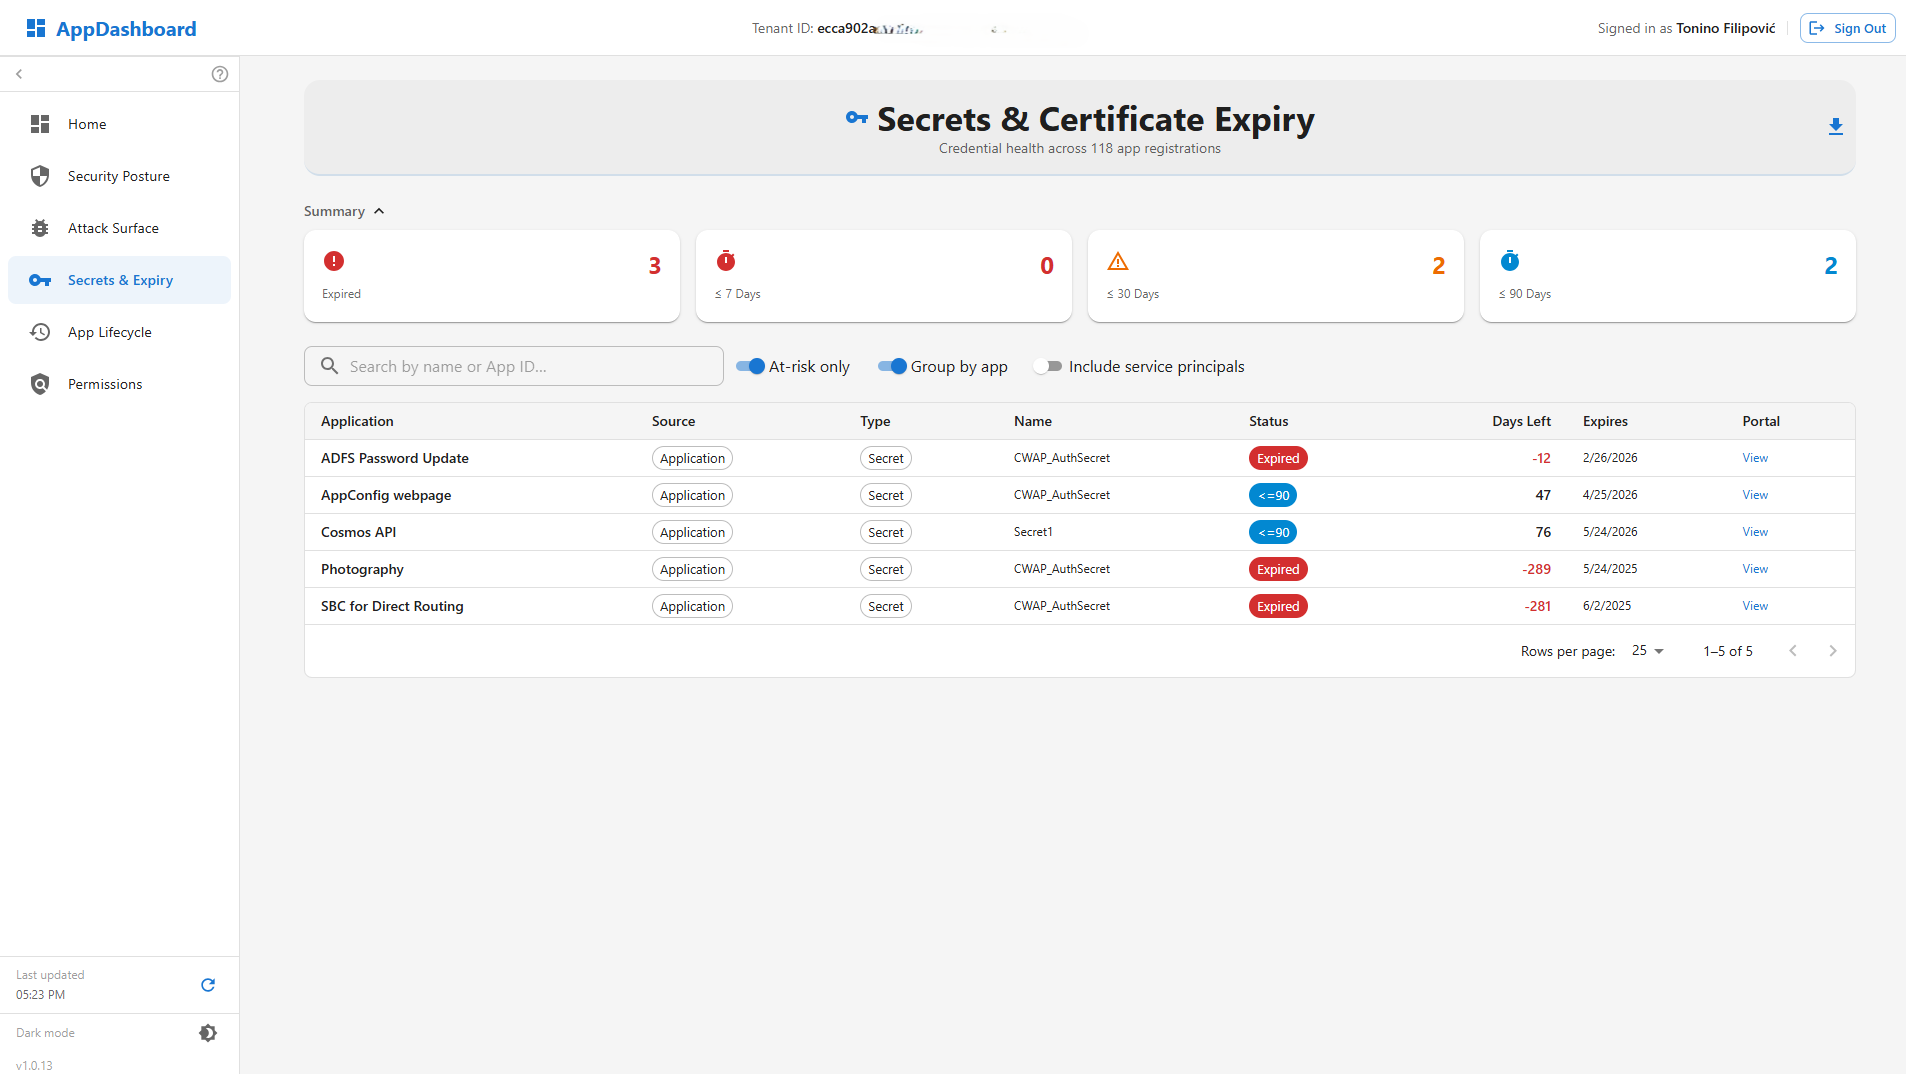Click the Security Posture shield icon
The image size is (1906, 1074).
(40, 176)
